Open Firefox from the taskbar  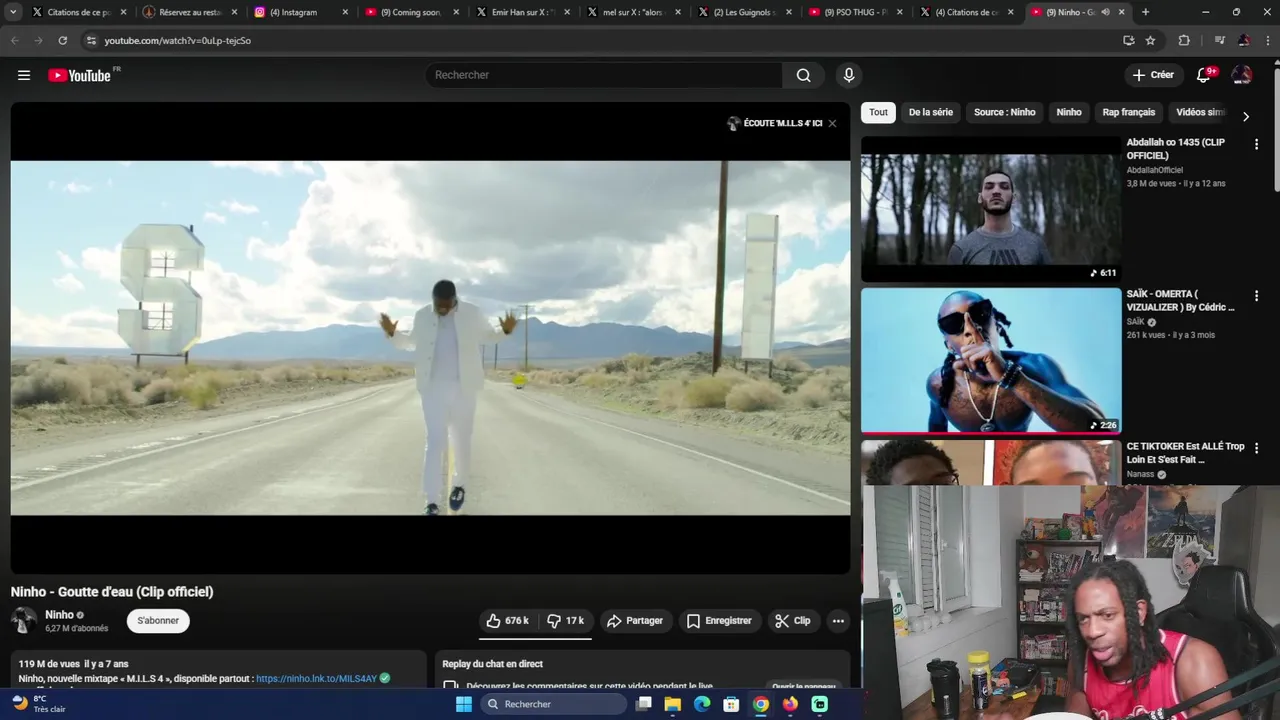(791, 704)
